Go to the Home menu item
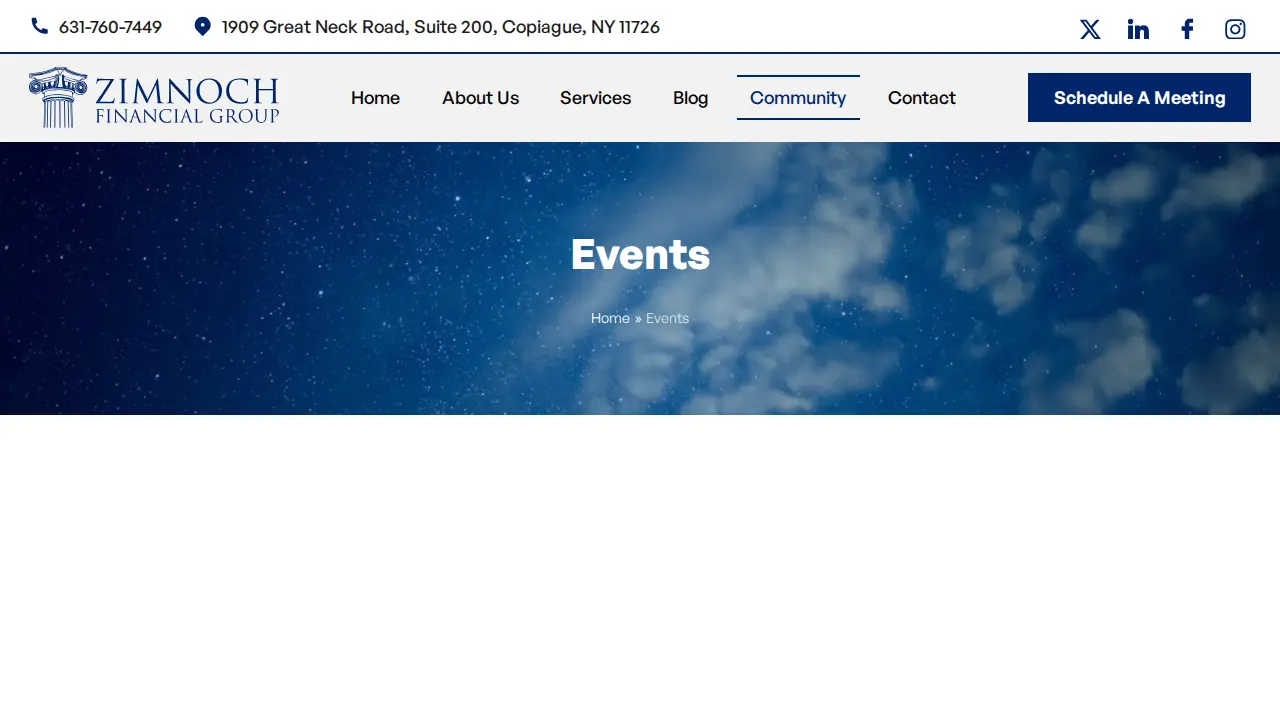Image resolution: width=1280 pixels, height=720 pixels. (x=375, y=98)
